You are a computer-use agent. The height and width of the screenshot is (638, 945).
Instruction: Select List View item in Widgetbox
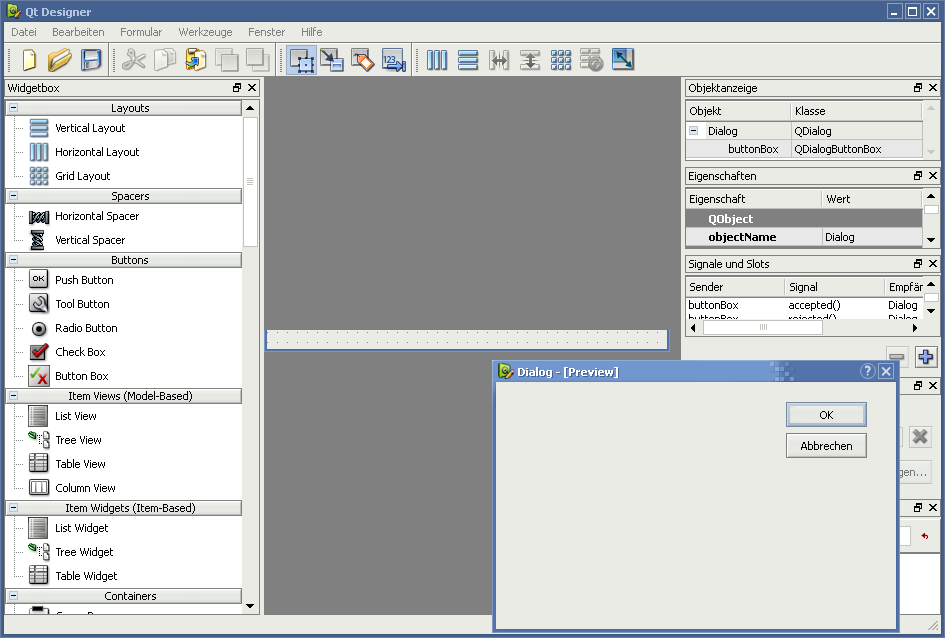click(75, 416)
